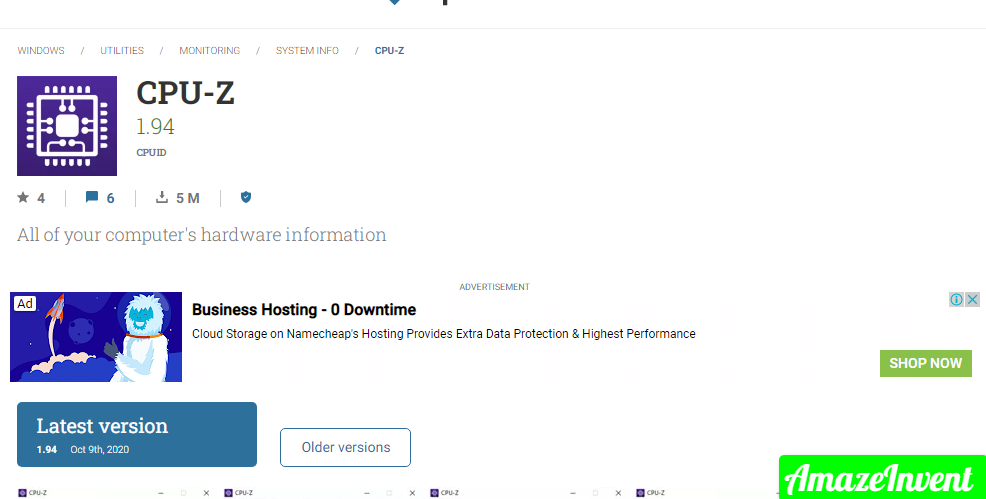Screen dimensions: 986x499
Task: Click the Oct 9th, 2020 date
Action: click(99, 449)
